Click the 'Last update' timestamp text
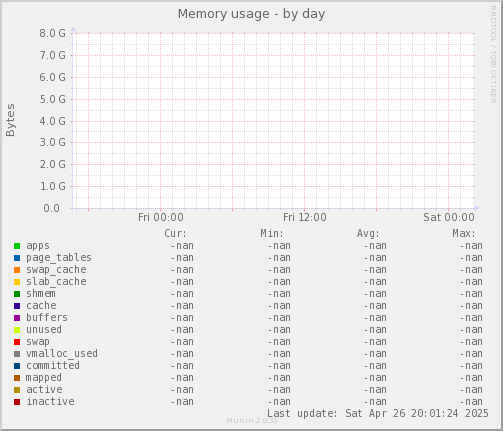The image size is (503, 431). (378, 414)
